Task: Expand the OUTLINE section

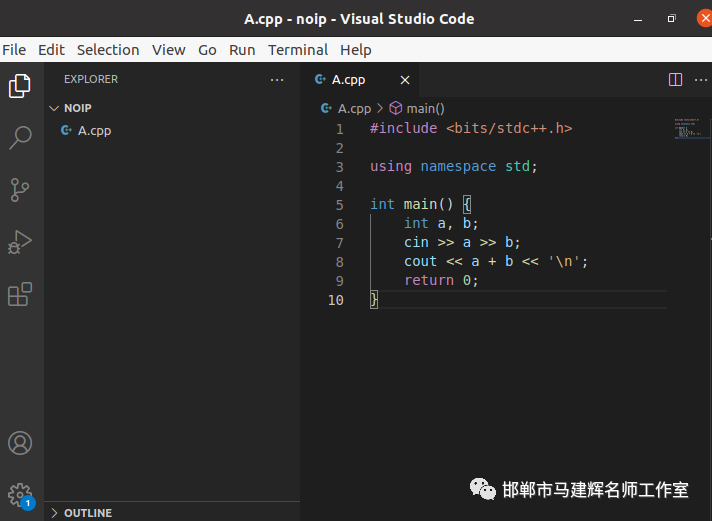Action: pos(54,513)
